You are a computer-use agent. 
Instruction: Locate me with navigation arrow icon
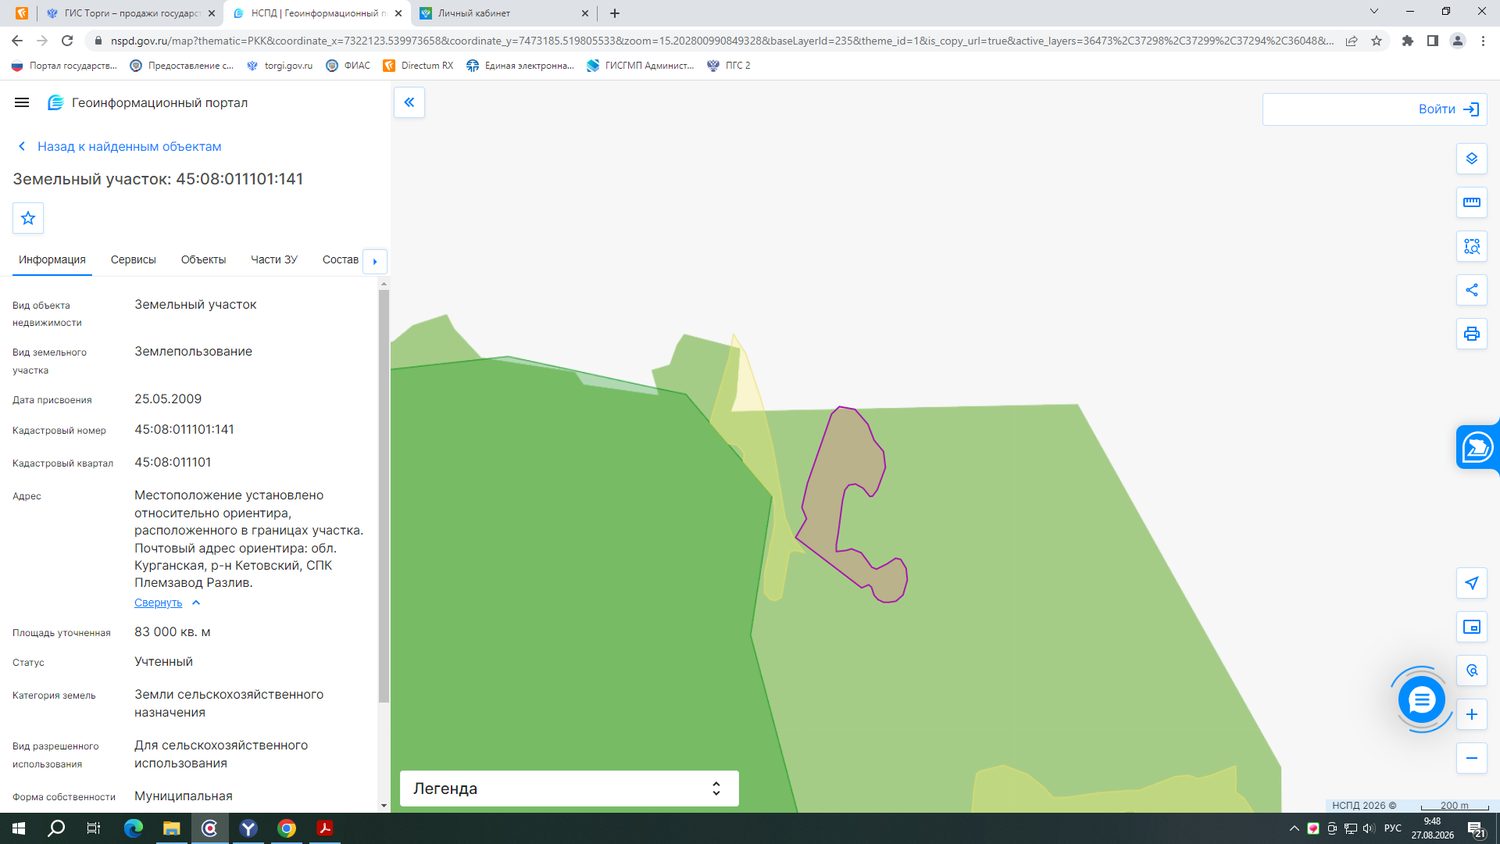tap(1471, 584)
